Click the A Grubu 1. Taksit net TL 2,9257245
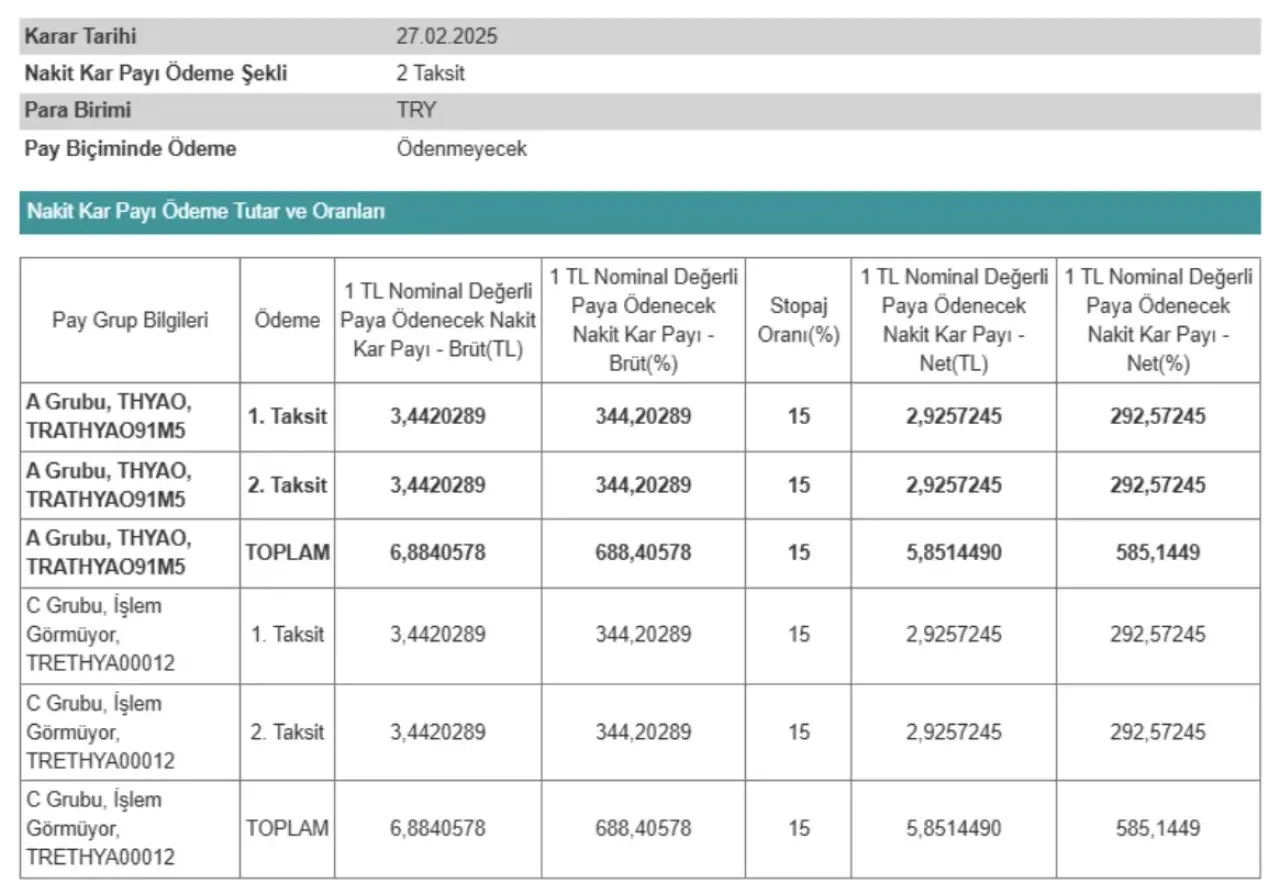 954,416
